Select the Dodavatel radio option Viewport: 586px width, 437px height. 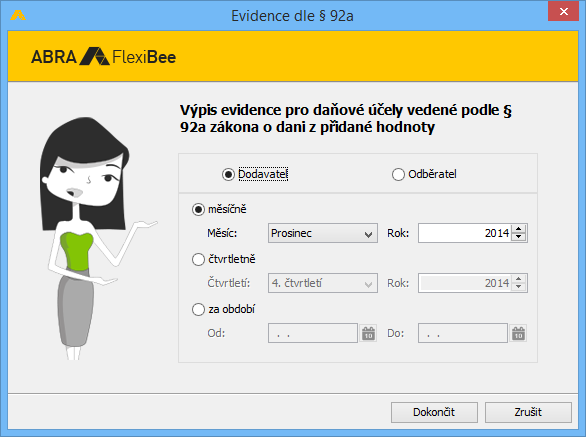(x=255, y=174)
